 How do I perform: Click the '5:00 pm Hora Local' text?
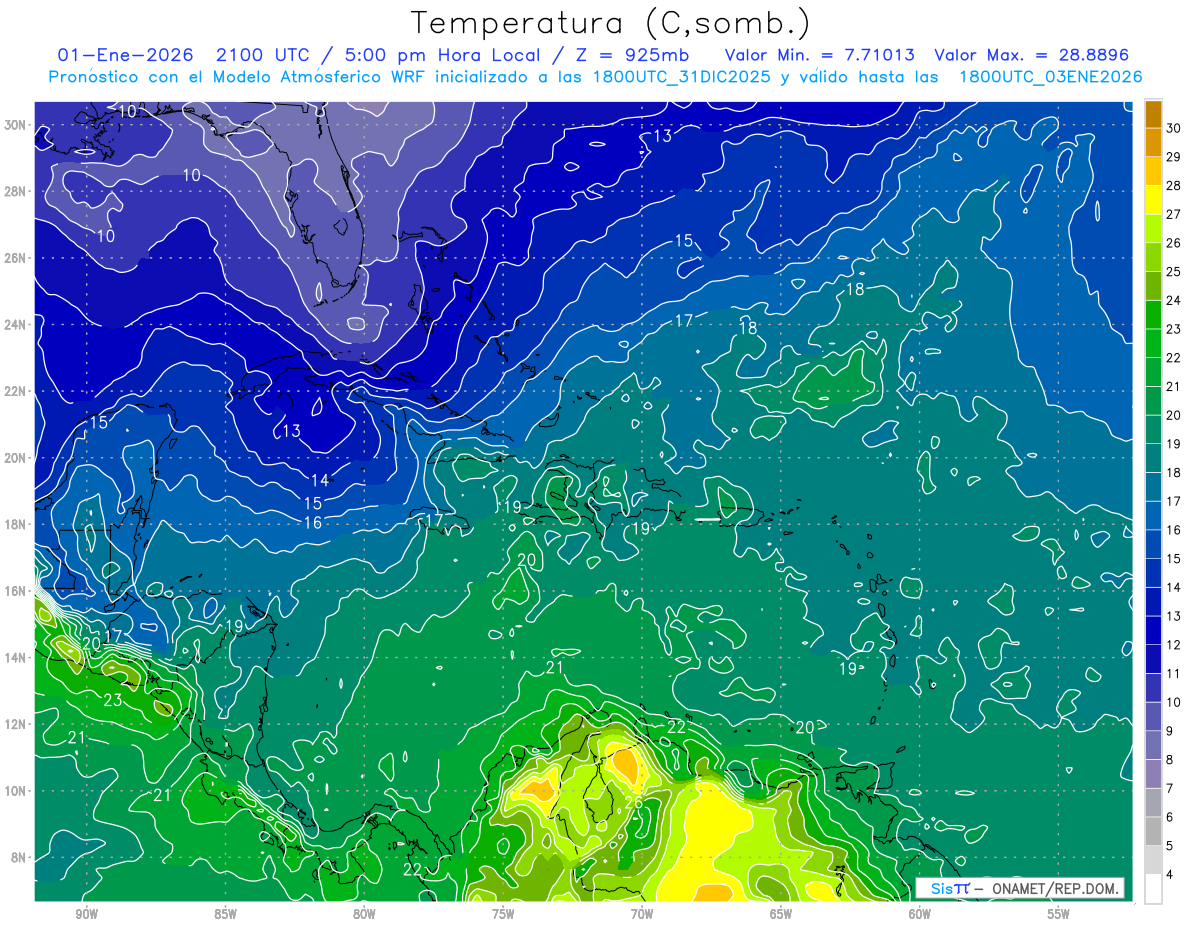click(x=442, y=55)
